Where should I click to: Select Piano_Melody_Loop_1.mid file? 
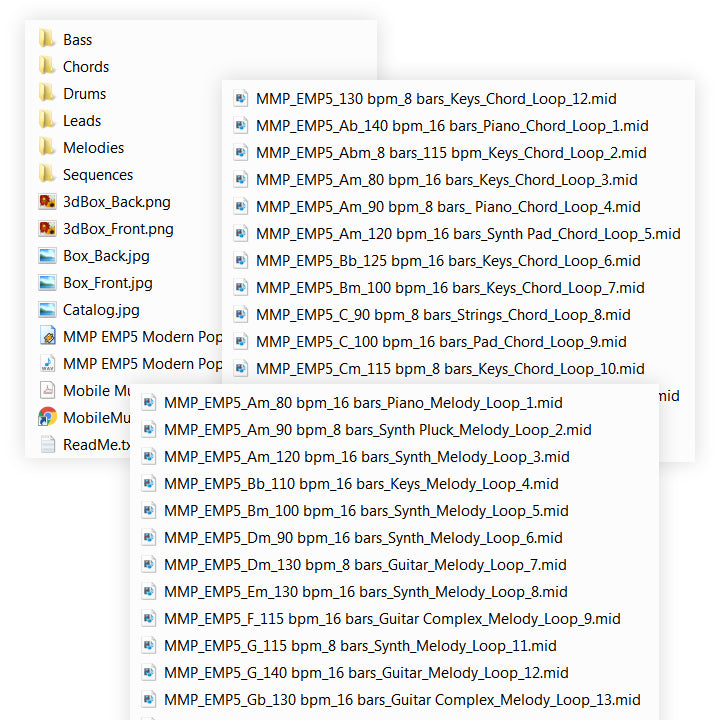coord(363,403)
